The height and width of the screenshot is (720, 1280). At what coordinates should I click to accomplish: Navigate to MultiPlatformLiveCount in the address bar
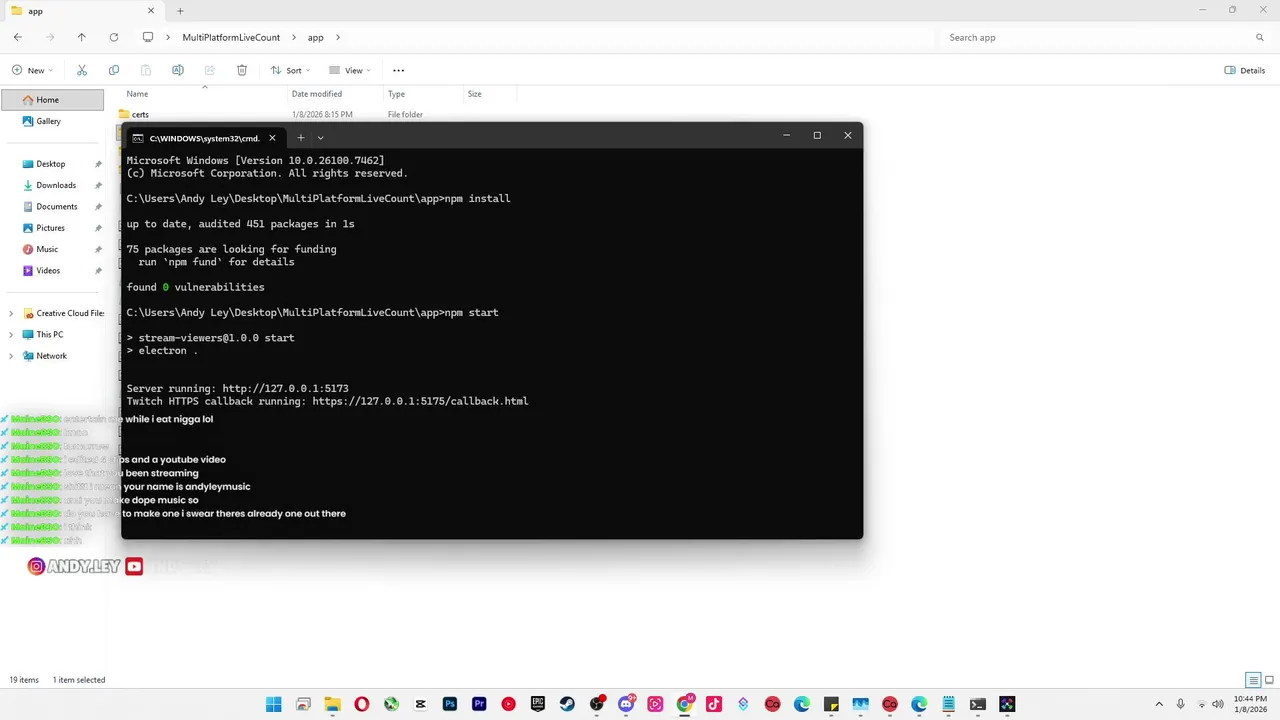pyautogui.click(x=231, y=37)
